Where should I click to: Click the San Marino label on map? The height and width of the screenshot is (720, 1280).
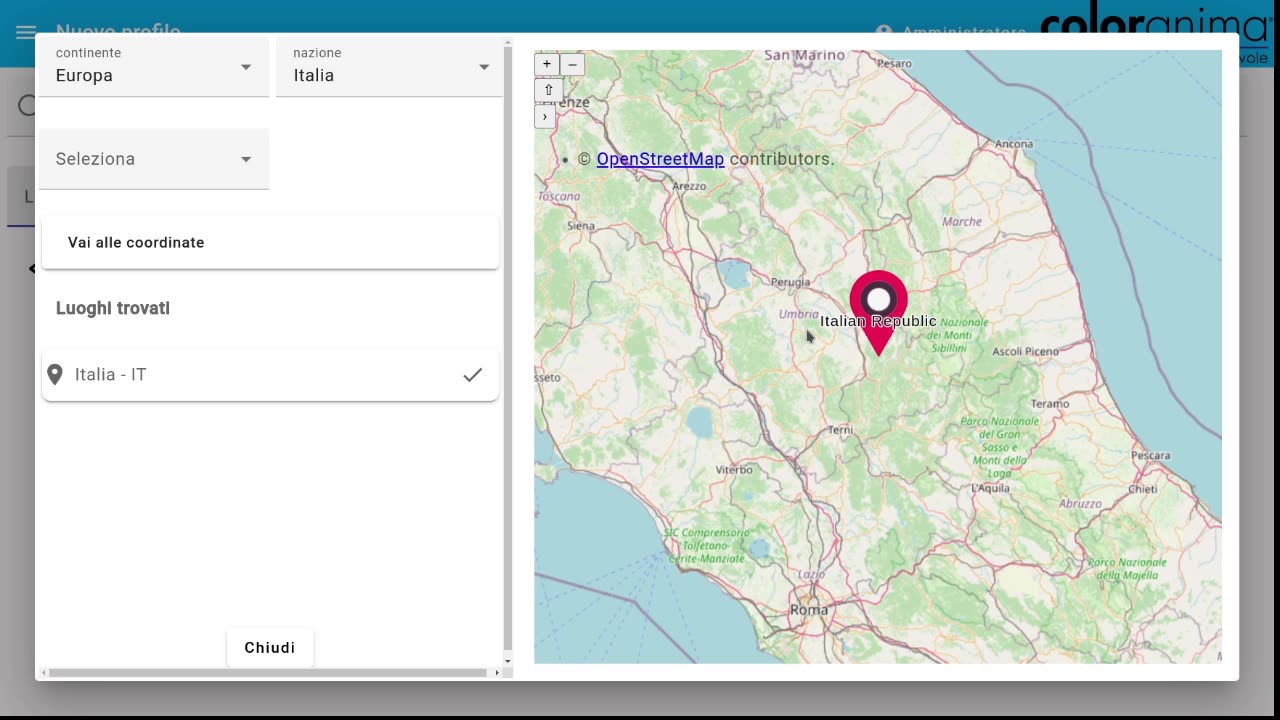[805, 56]
